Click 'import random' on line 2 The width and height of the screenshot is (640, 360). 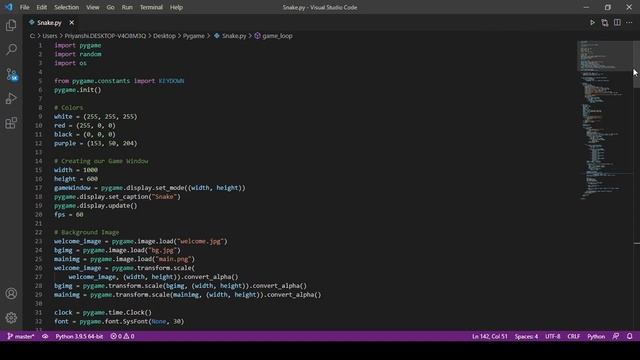click(78, 54)
